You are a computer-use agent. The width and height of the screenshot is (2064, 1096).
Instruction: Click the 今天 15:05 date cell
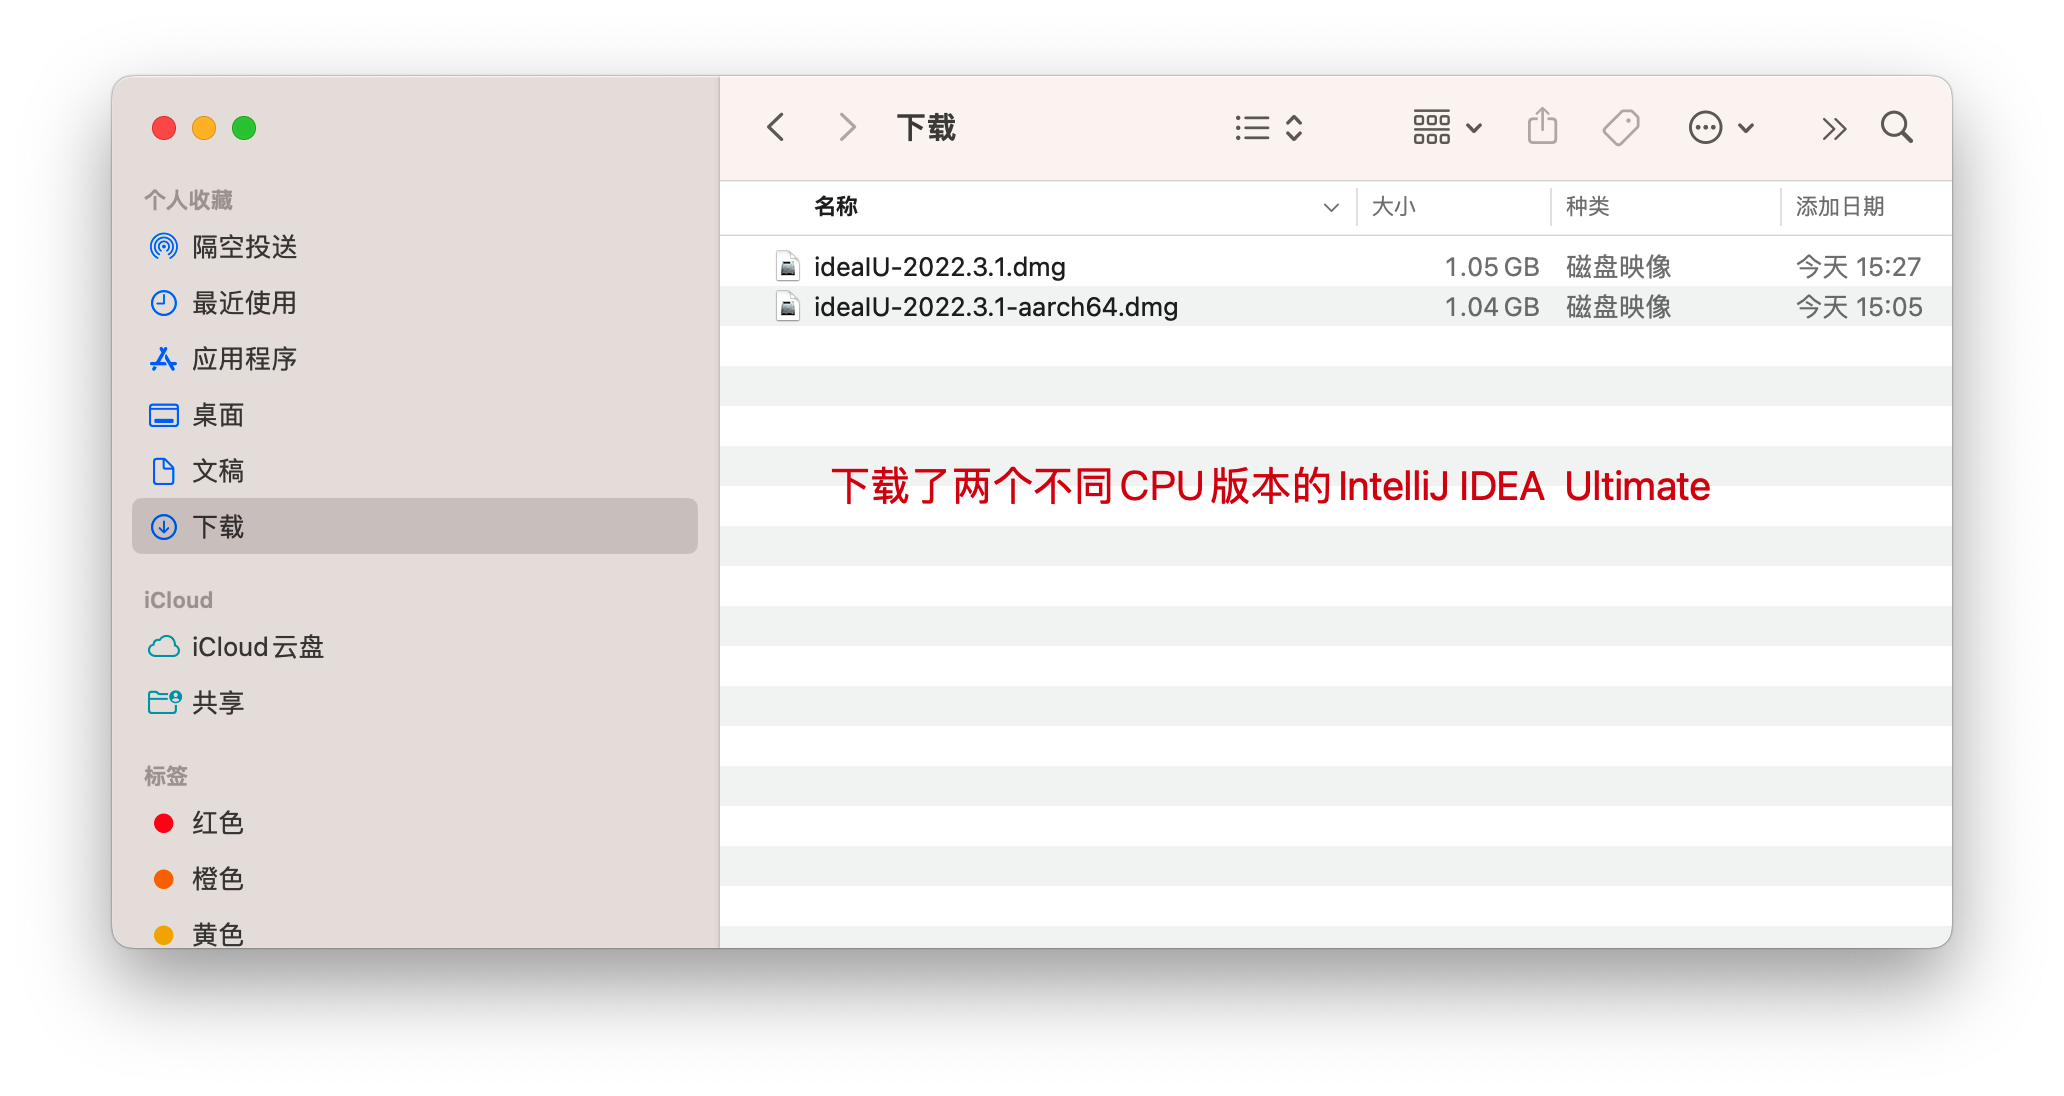[1858, 307]
